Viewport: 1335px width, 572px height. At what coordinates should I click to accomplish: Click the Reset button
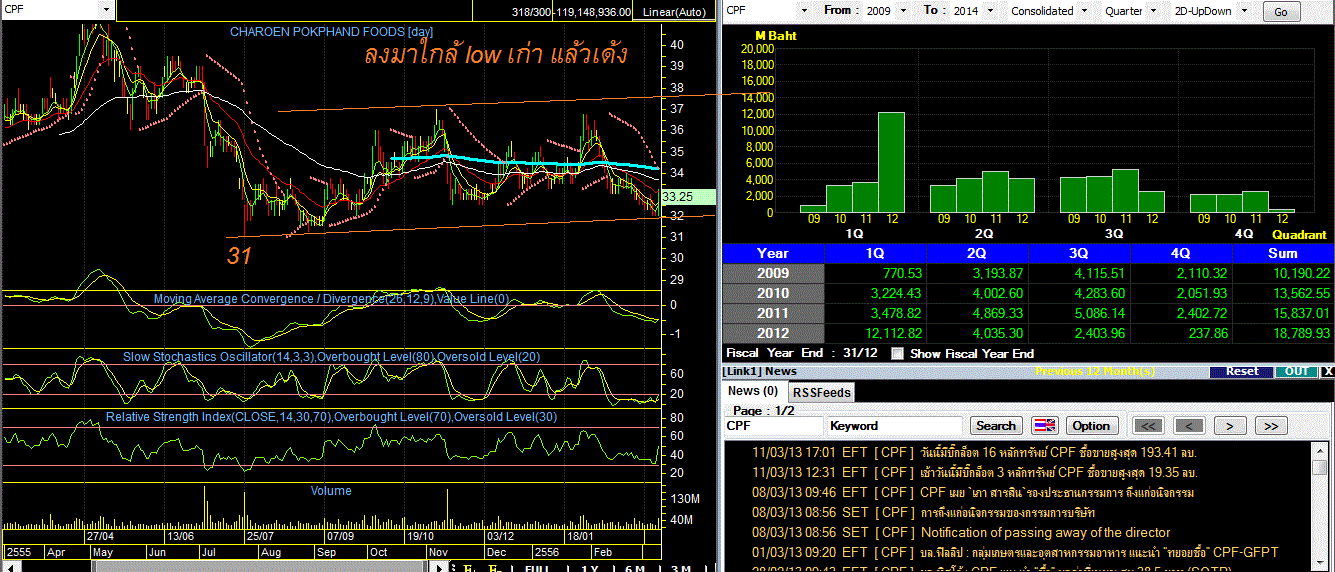(1242, 371)
